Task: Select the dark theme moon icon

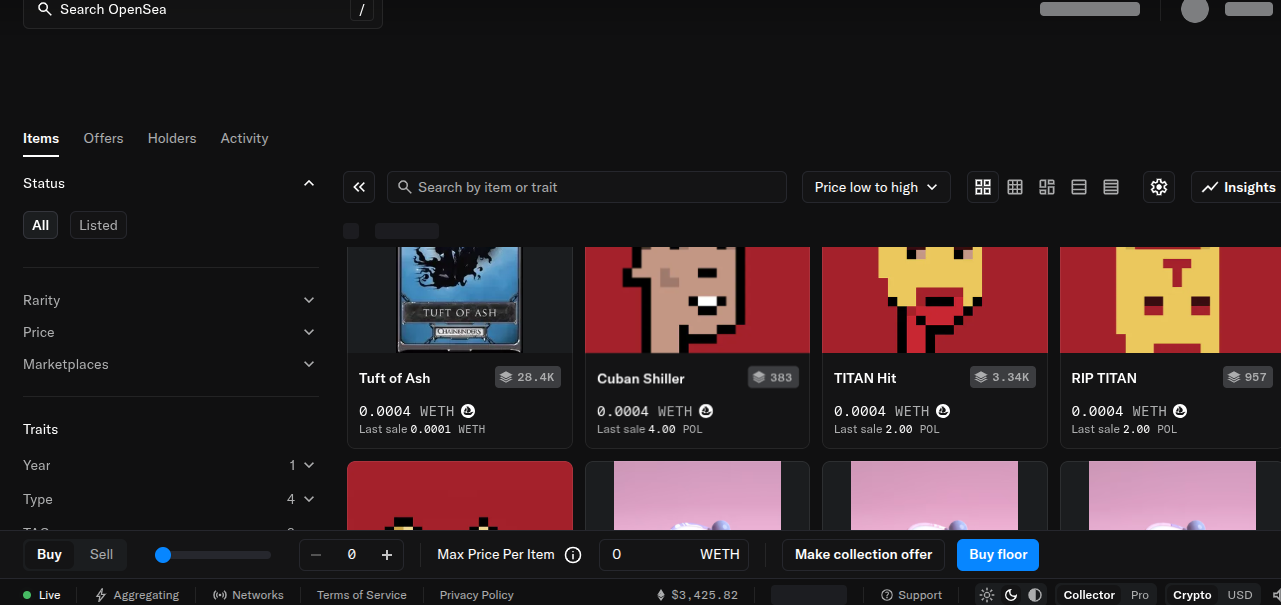Action: click(x=1011, y=595)
